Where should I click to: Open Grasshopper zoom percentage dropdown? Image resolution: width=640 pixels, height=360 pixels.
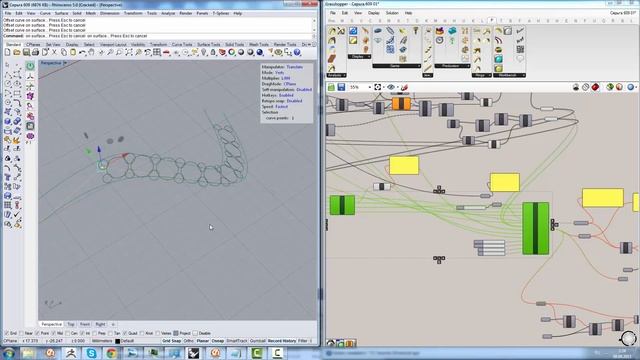pos(370,87)
